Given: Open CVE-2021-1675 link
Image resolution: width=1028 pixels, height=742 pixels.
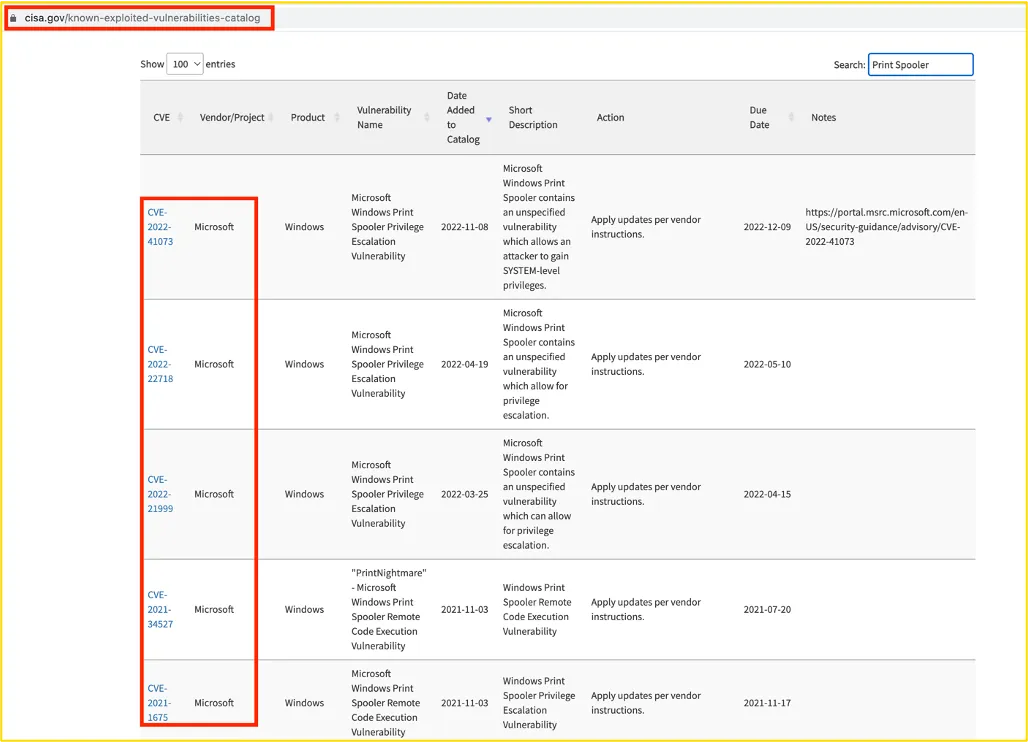Looking at the screenshot, I should 160,702.
